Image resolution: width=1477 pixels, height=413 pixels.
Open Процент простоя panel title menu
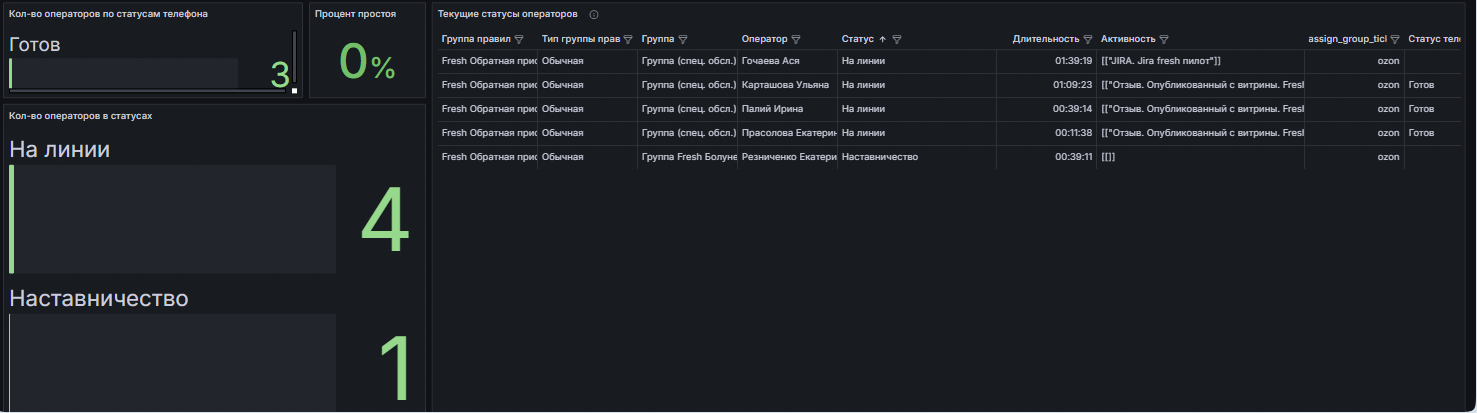pos(355,14)
